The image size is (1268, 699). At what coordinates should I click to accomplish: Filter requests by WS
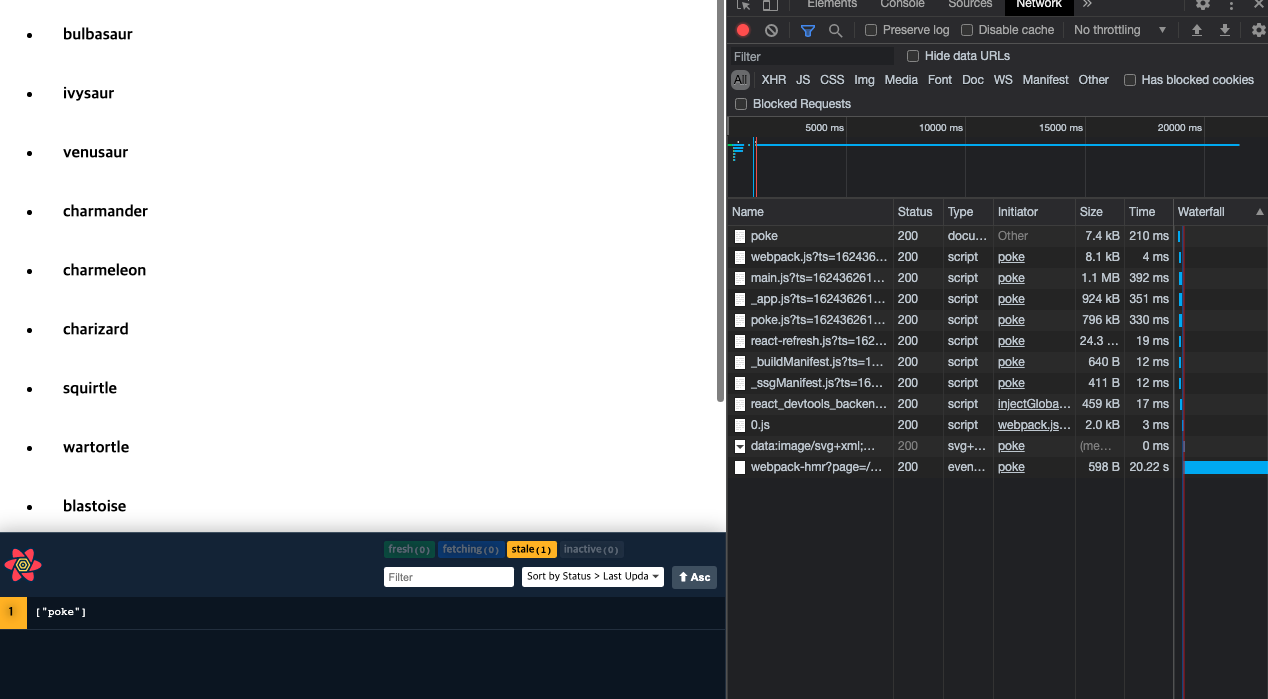pyautogui.click(x=1003, y=80)
